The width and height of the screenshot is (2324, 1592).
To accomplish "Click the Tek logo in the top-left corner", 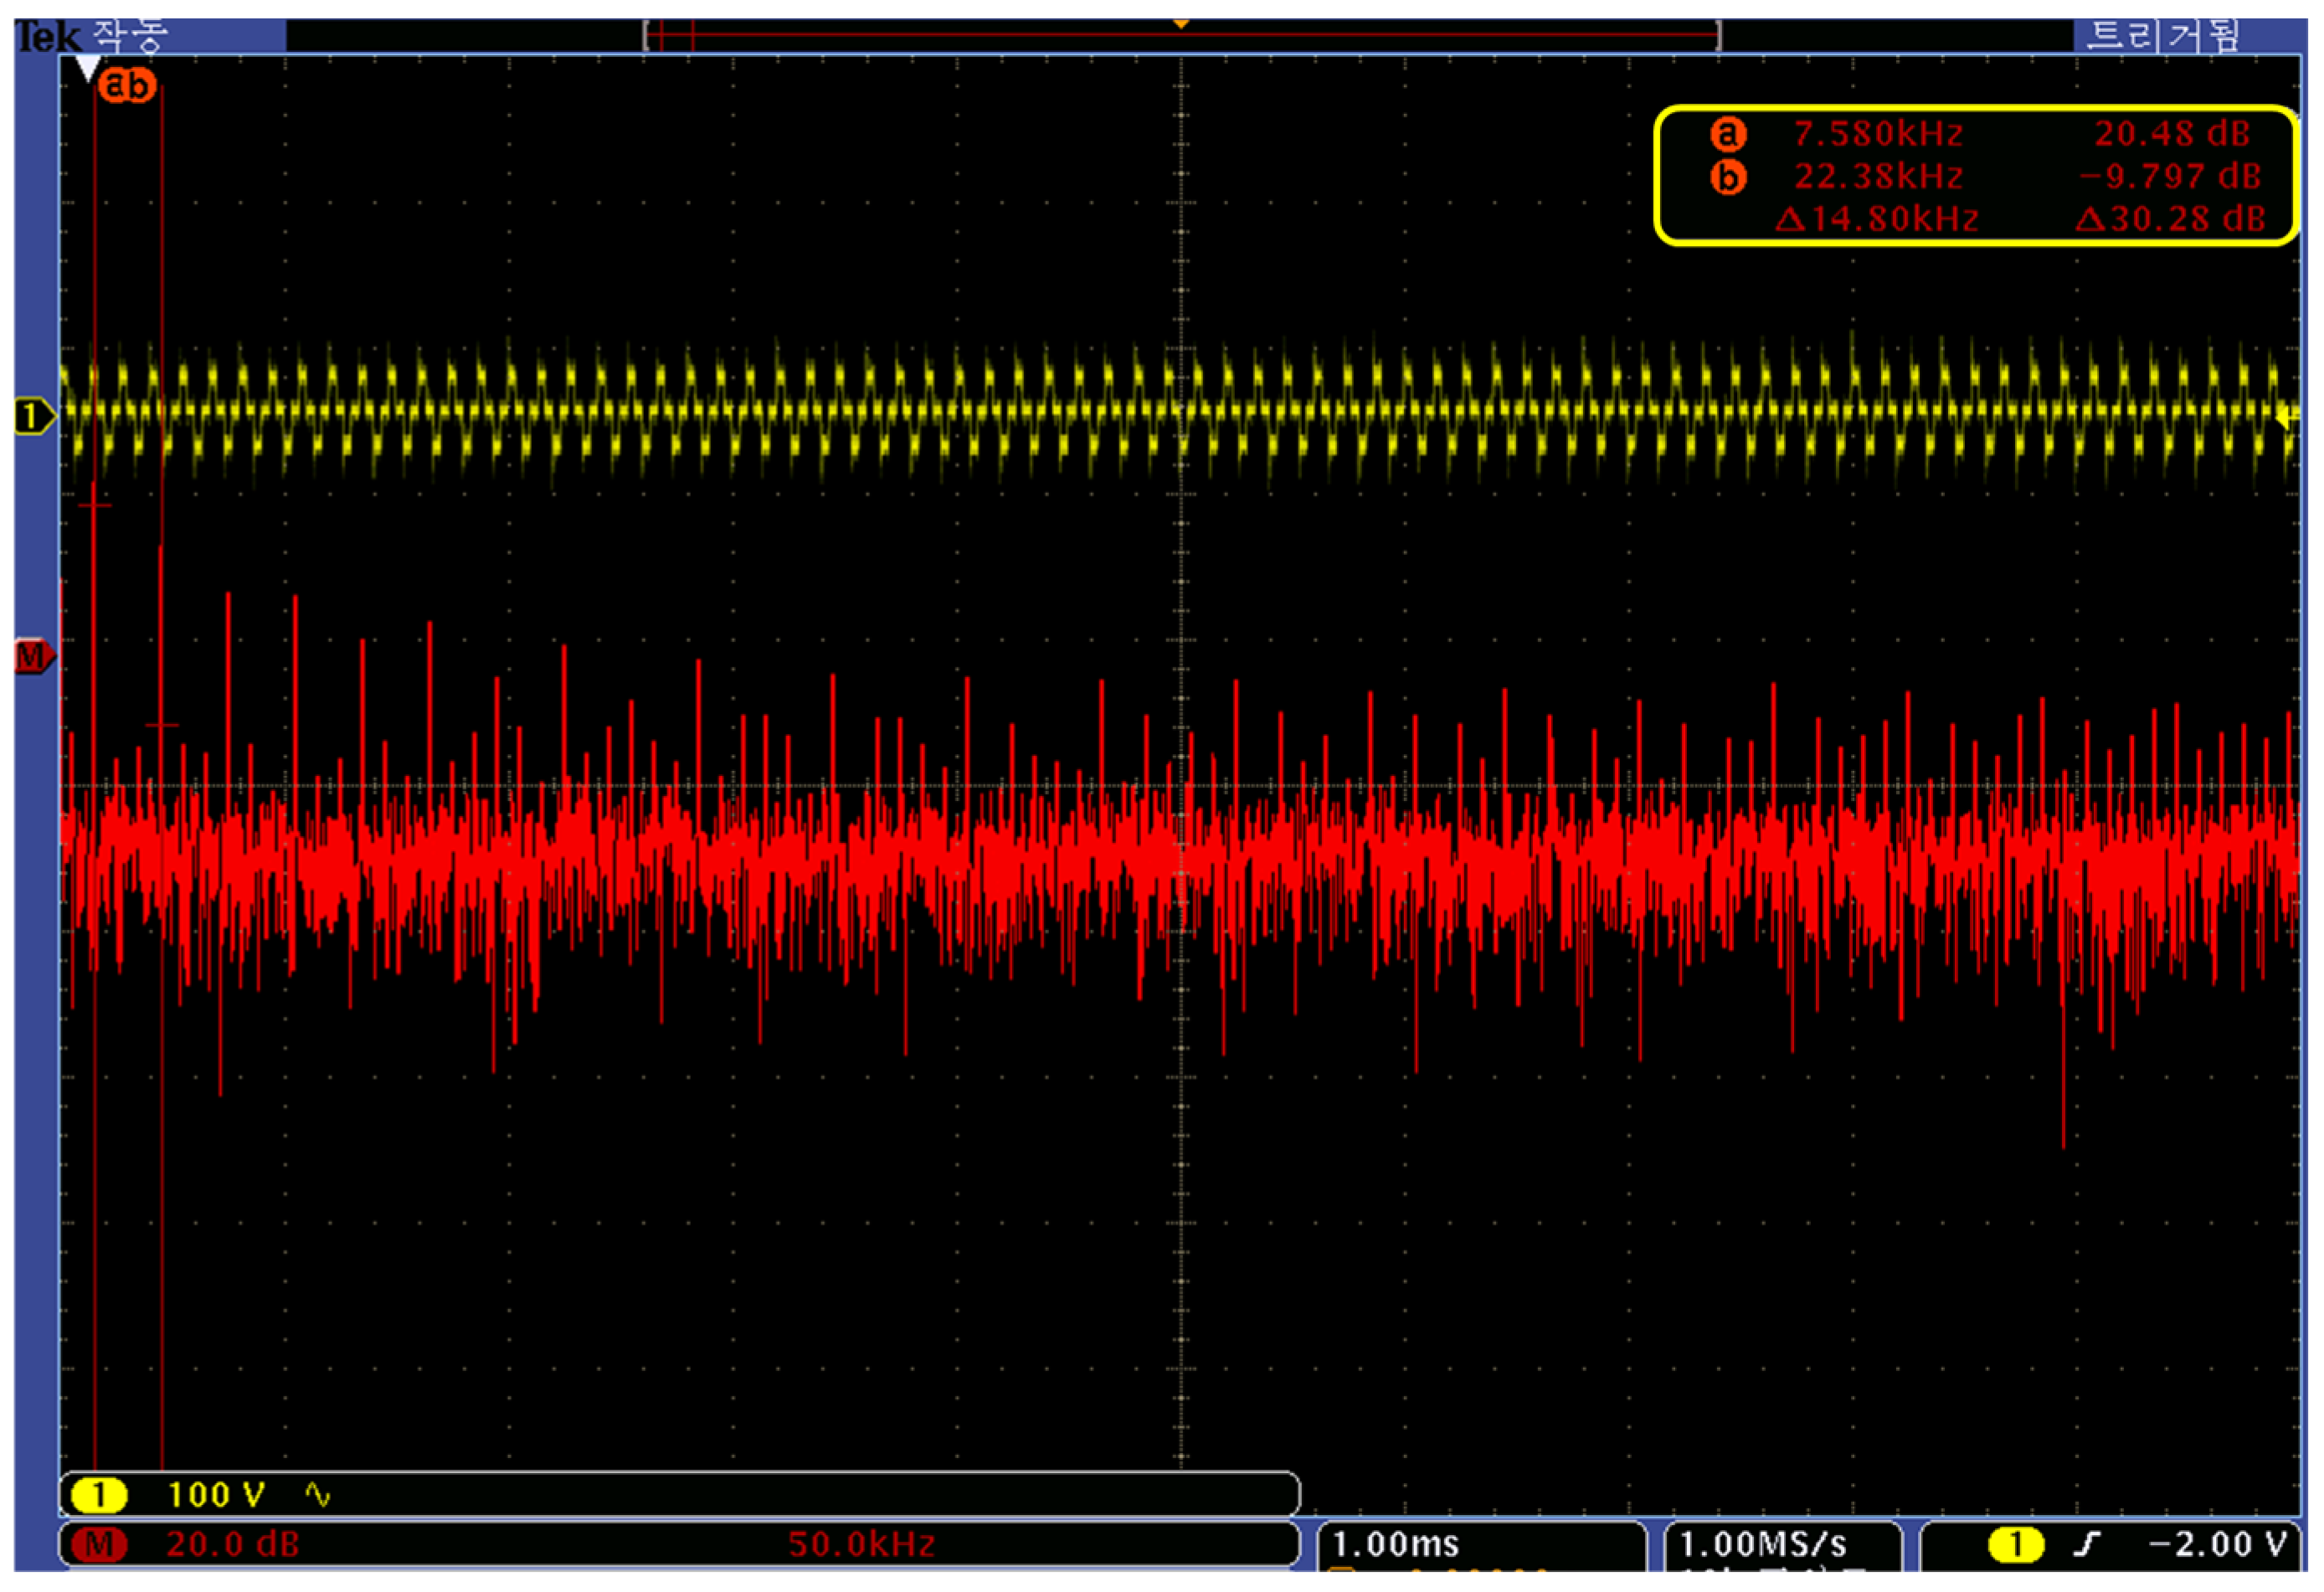I will point(47,38).
